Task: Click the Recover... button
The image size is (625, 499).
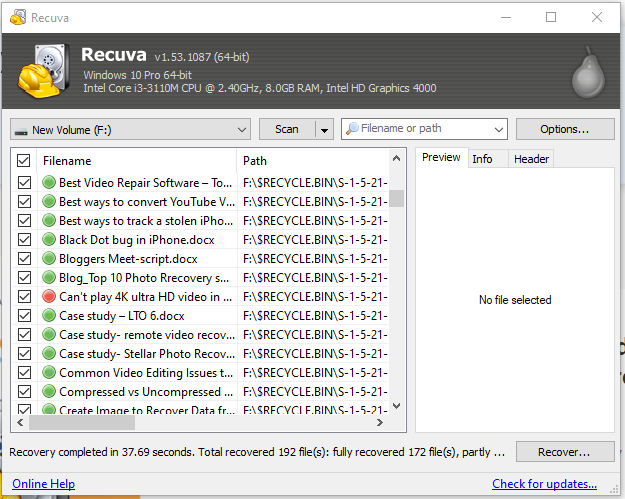Action: click(x=565, y=452)
